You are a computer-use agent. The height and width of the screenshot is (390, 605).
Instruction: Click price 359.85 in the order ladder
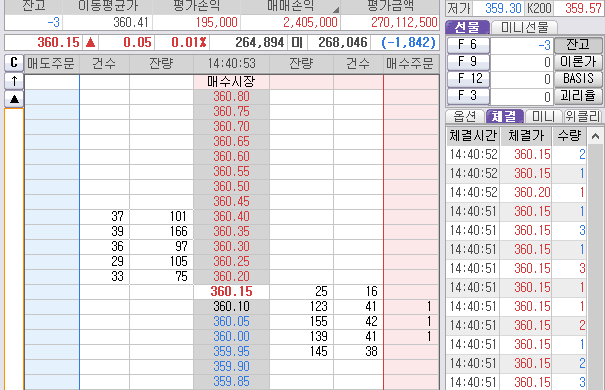(x=231, y=382)
